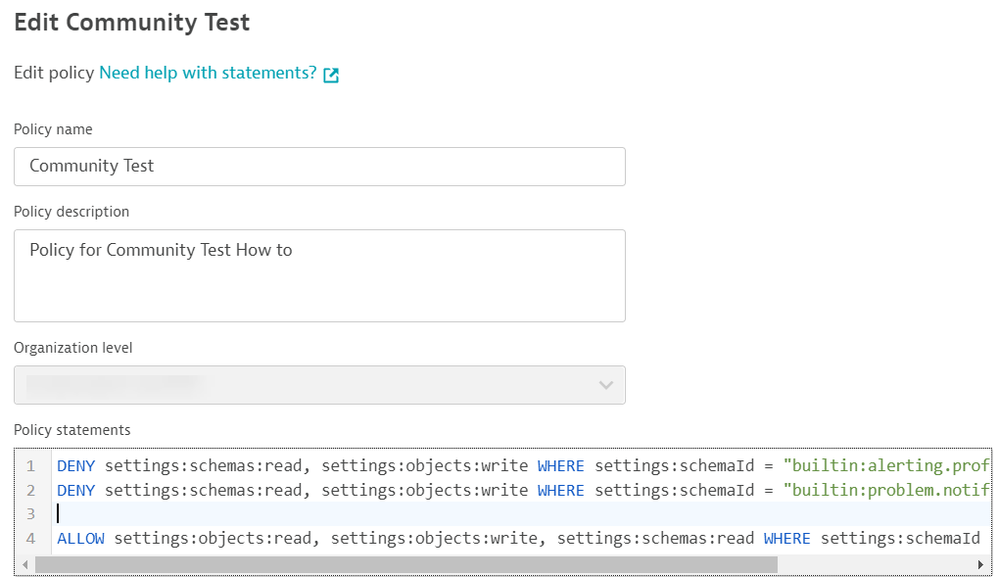Click inside the Policy description text area
998x582 pixels.
click(319, 275)
